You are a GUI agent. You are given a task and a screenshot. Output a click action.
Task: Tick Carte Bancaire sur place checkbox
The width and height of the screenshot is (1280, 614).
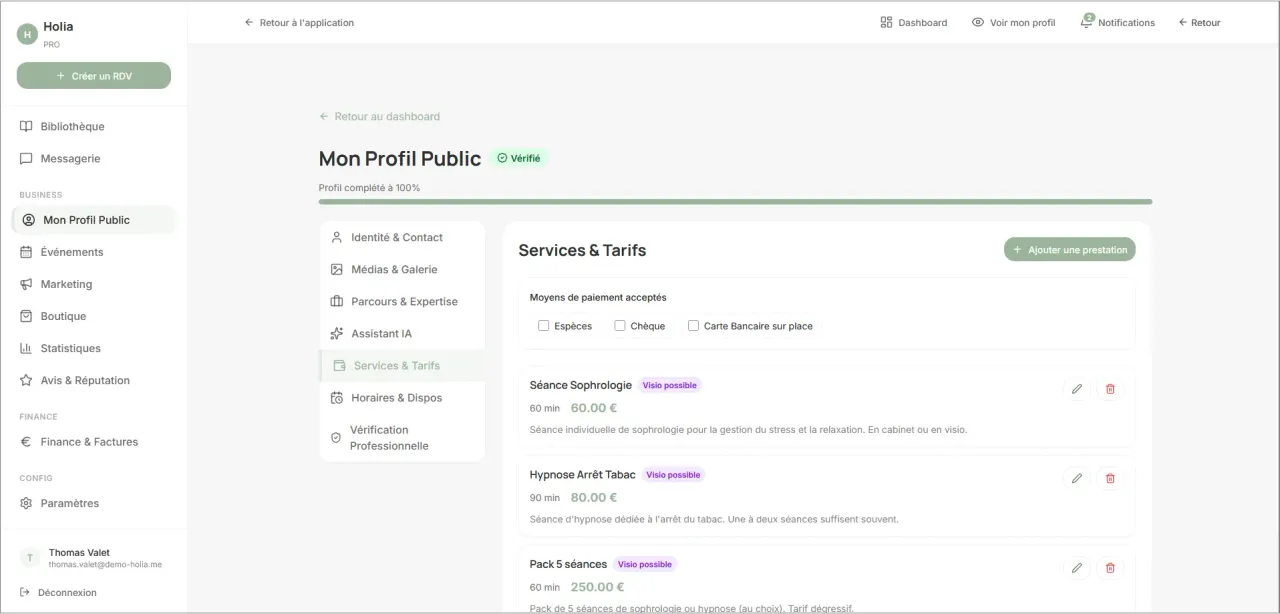click(x=694, y=326)
